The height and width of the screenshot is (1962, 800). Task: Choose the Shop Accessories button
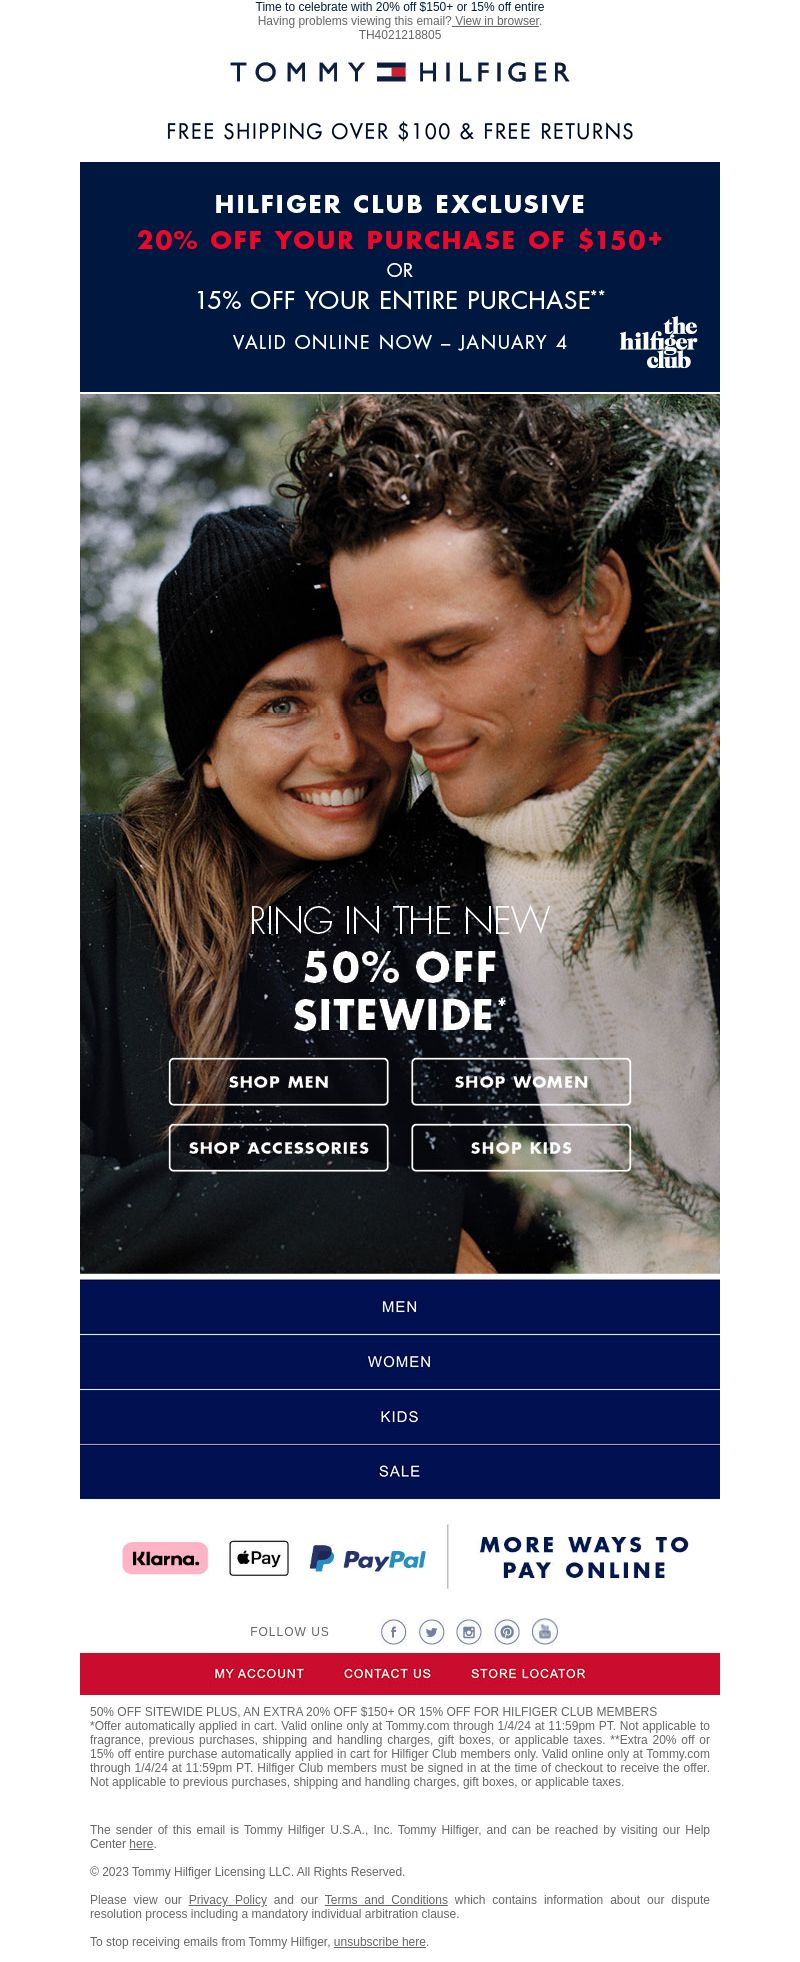[x=279, y=1148]
